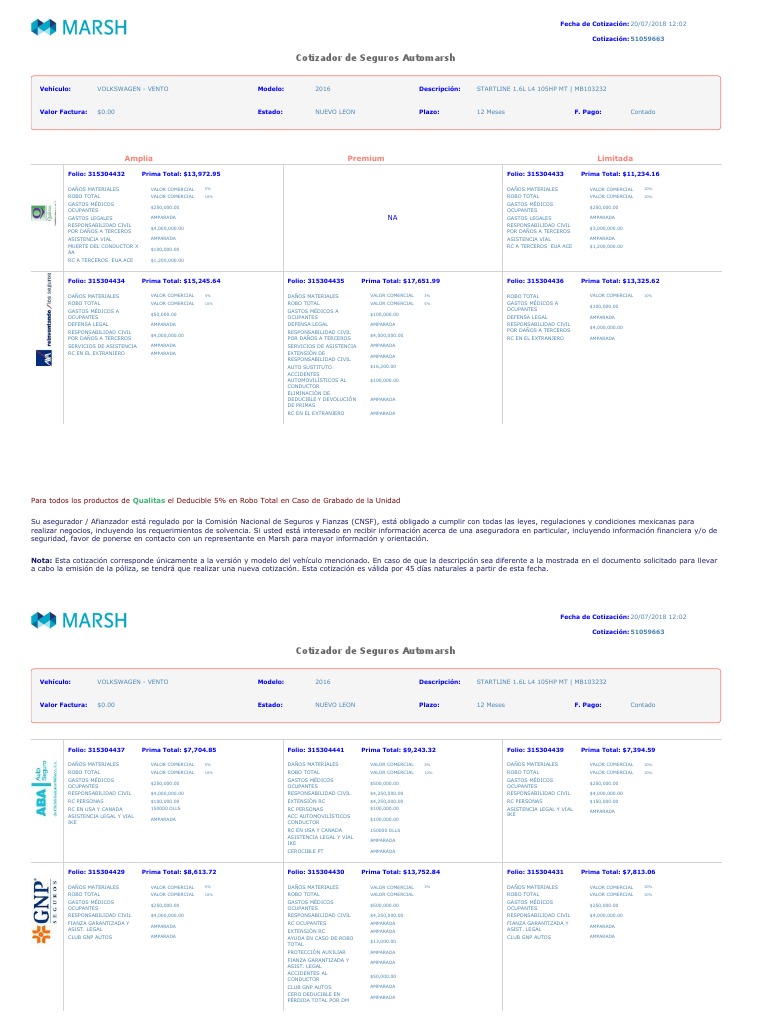Click Folio: 315304429
768x1024 pixels.
96,872
